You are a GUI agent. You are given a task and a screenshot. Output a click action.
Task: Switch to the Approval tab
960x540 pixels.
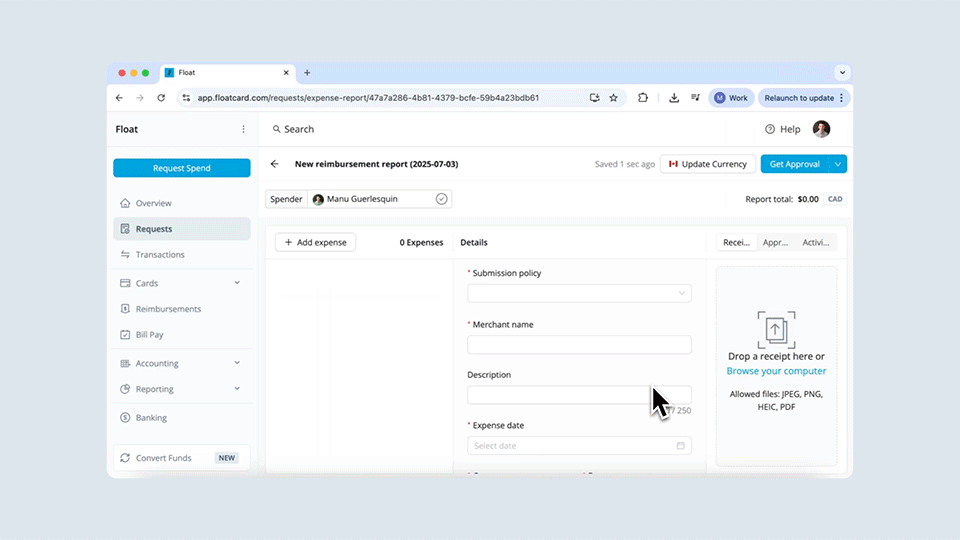775,242
